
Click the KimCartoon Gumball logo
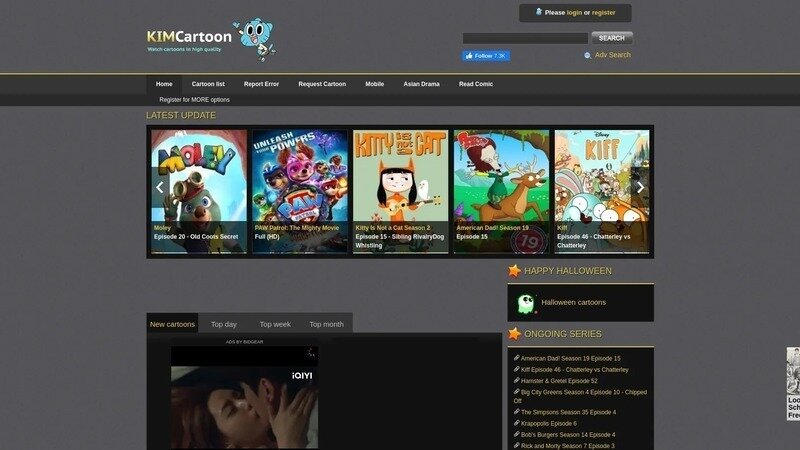coord(212,38)
